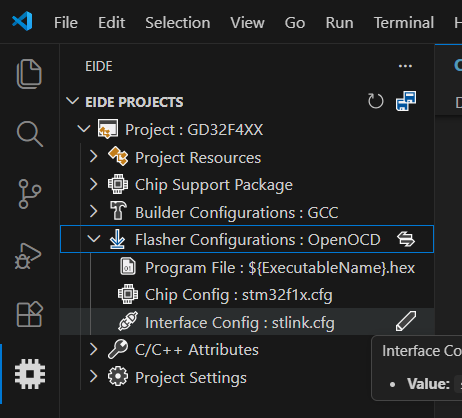
Task: Expand the Chip Support Package node
Action: (94, 184)
